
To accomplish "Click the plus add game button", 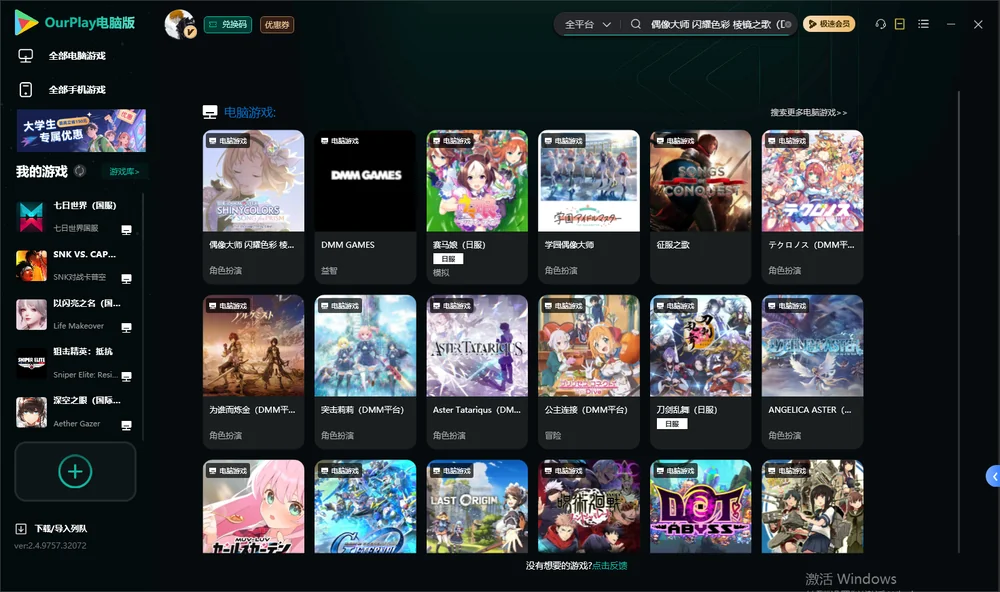I will tap(75, 471).
